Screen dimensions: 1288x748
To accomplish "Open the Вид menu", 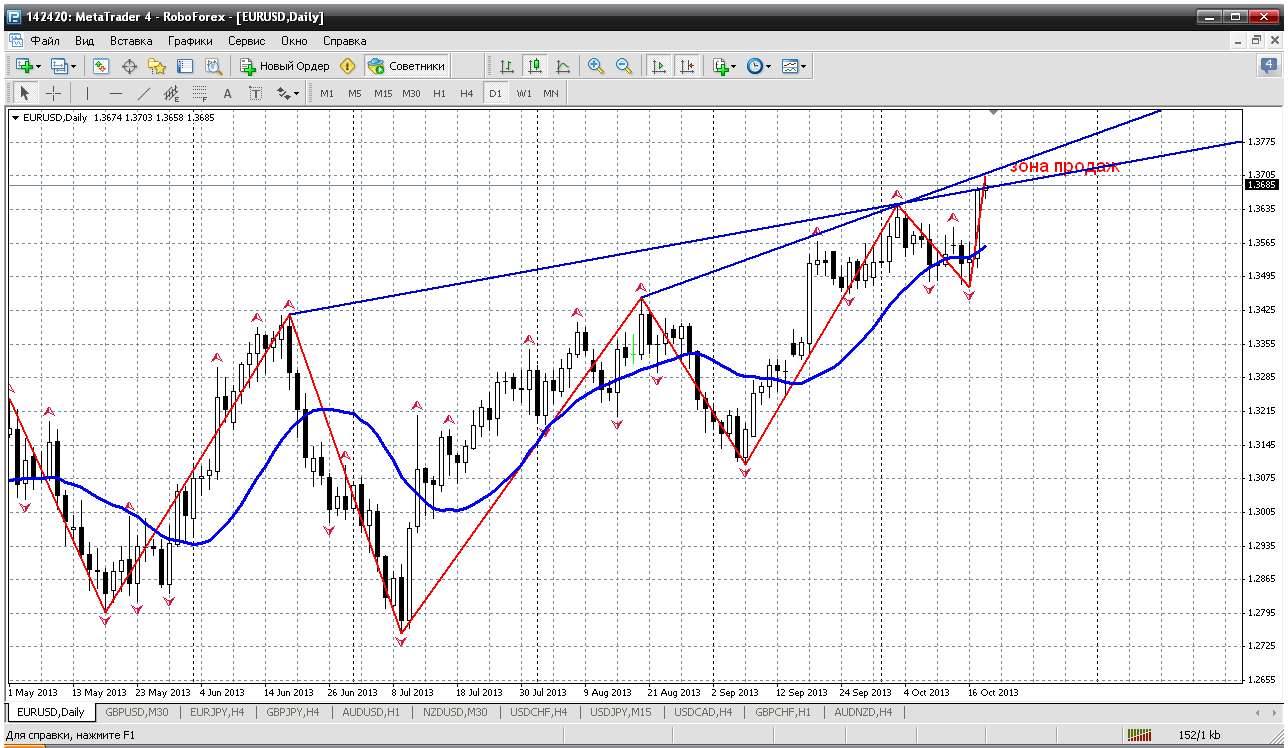I will point(85,41).
